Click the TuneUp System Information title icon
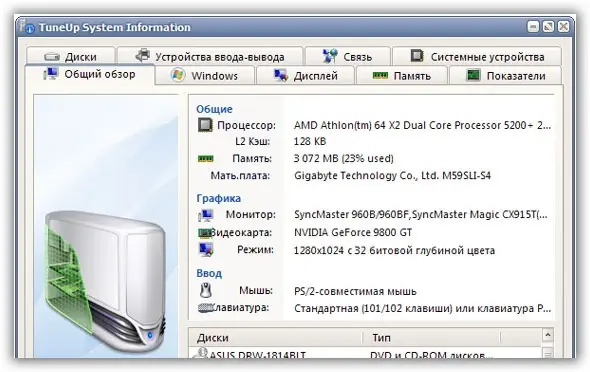 28,27
